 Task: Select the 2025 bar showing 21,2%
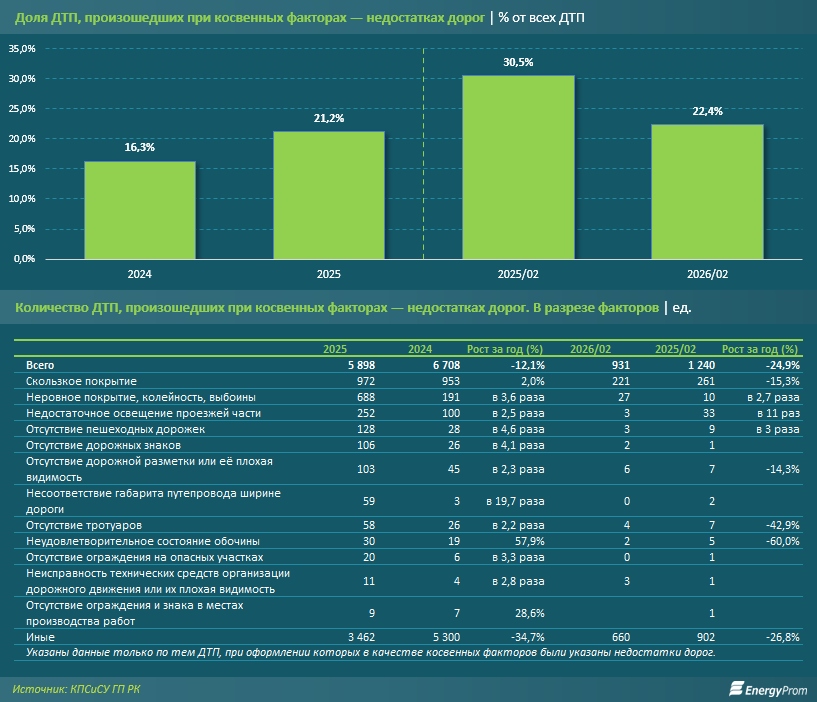click(329, 195)
